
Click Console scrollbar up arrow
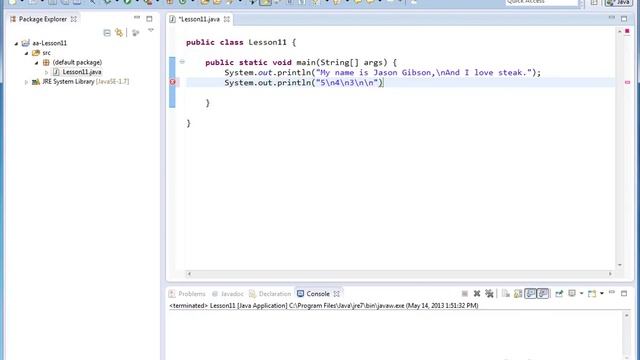coord(627,316)
